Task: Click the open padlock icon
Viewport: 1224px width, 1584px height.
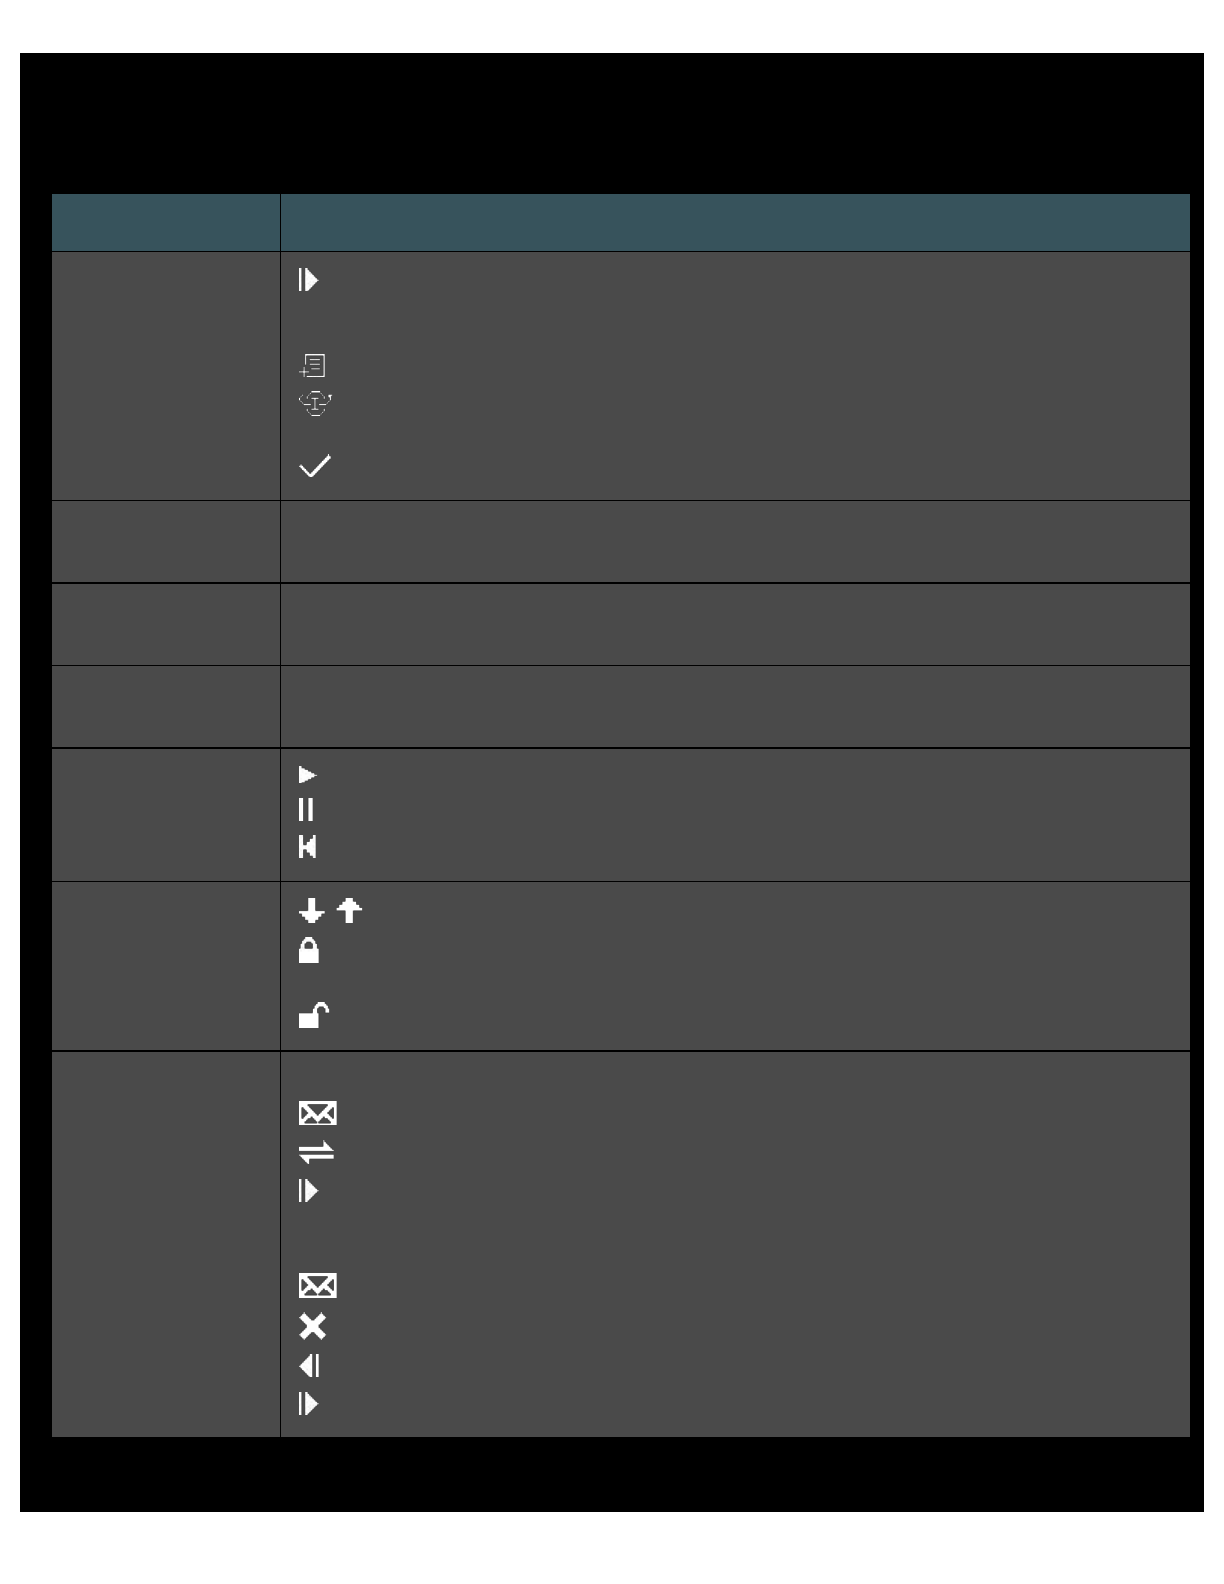Action: pyautogui.click(x=314, y=1016)
